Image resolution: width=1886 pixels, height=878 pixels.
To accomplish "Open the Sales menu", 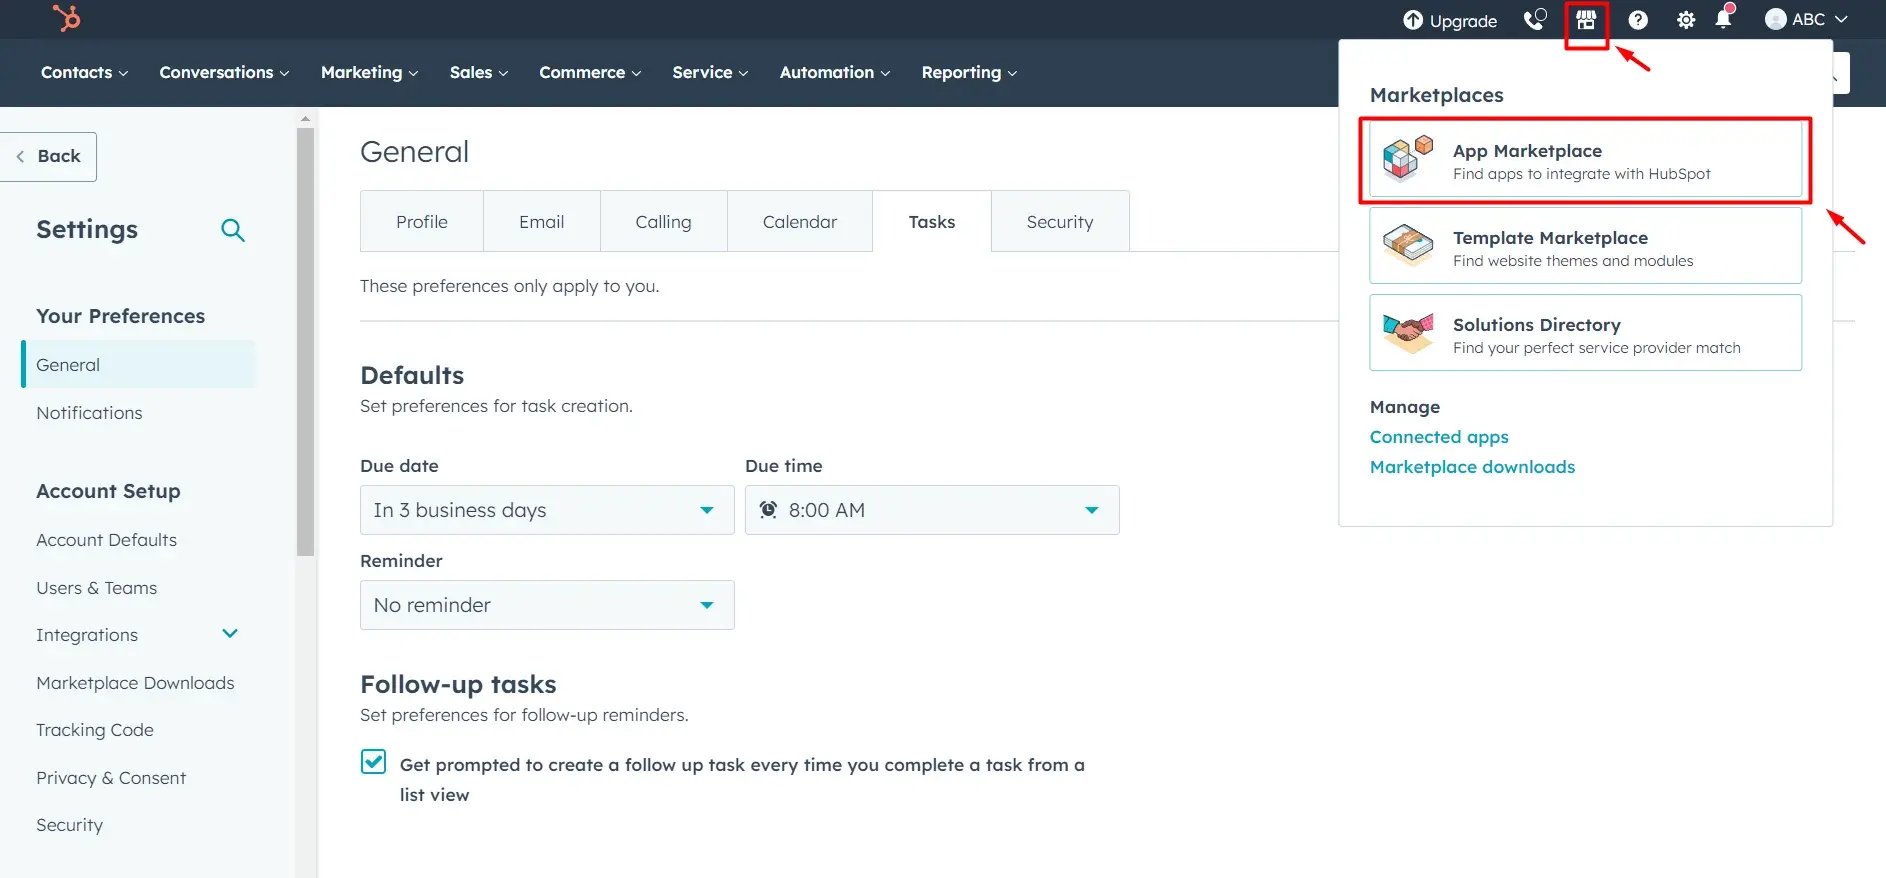I will pos(479,72).
